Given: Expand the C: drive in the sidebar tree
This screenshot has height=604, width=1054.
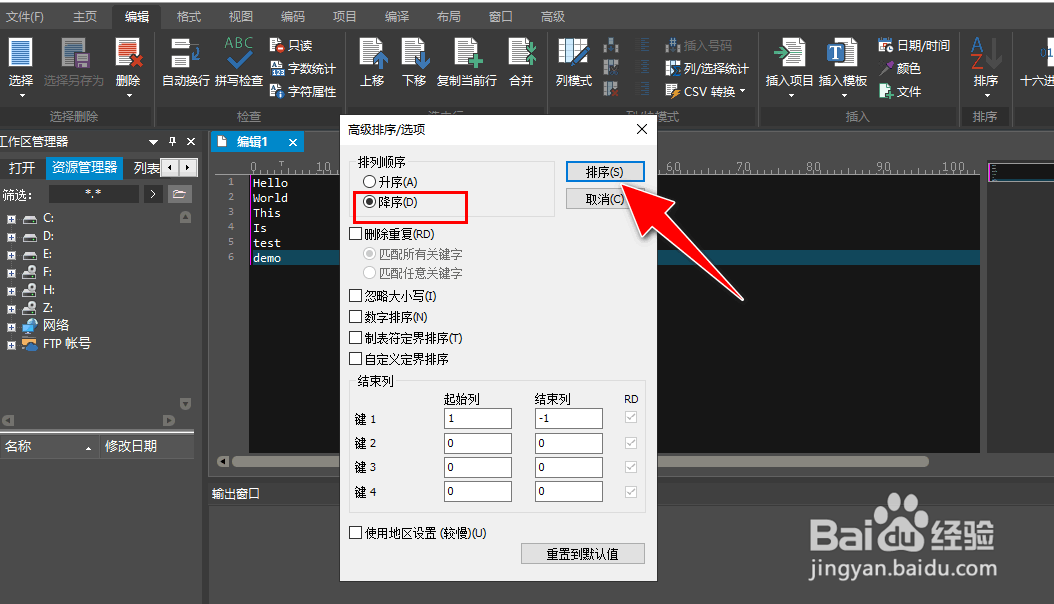Looking at the screenshot, I should pos(11,218).
